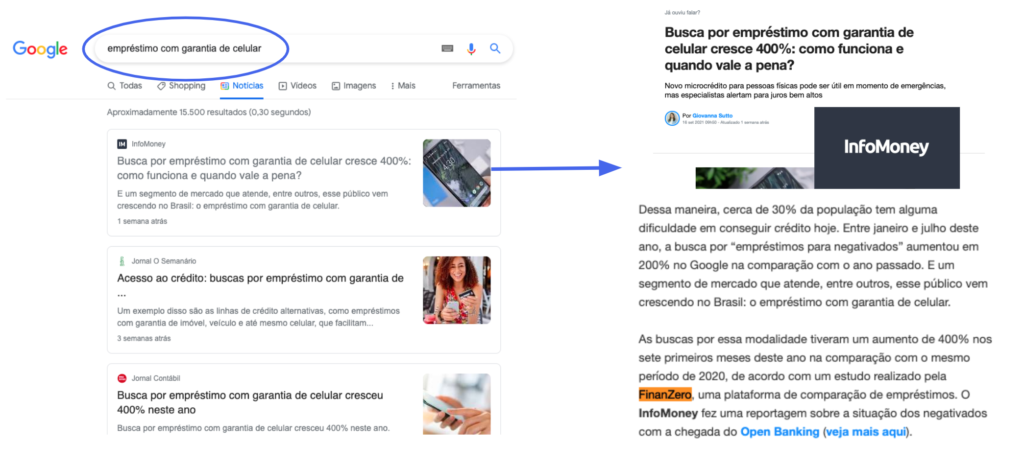The height and width of the screenshot is (465, 1024).
Task: Open InfoMoney headline 'Busca por empréstimo... cresce 400%'
Action: tap(264, 168)
